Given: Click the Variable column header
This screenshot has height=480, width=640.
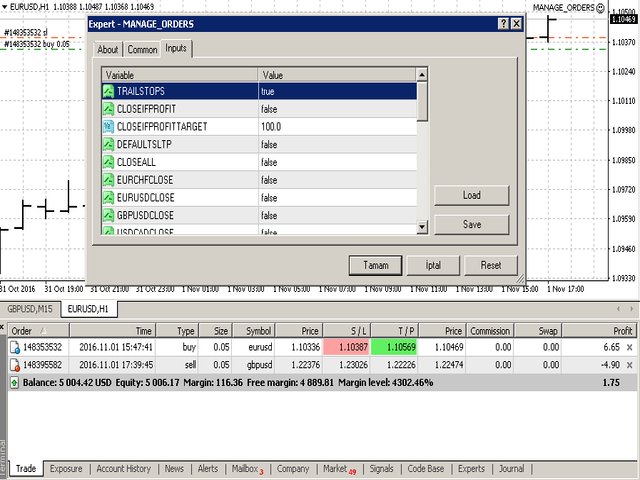Looking at the screenshot, I should pos(180,75).
